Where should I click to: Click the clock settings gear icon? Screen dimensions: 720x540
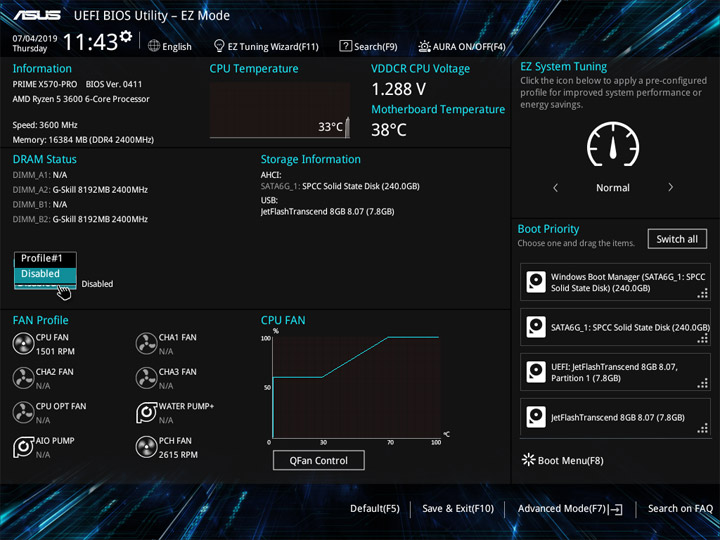point(126,36)
